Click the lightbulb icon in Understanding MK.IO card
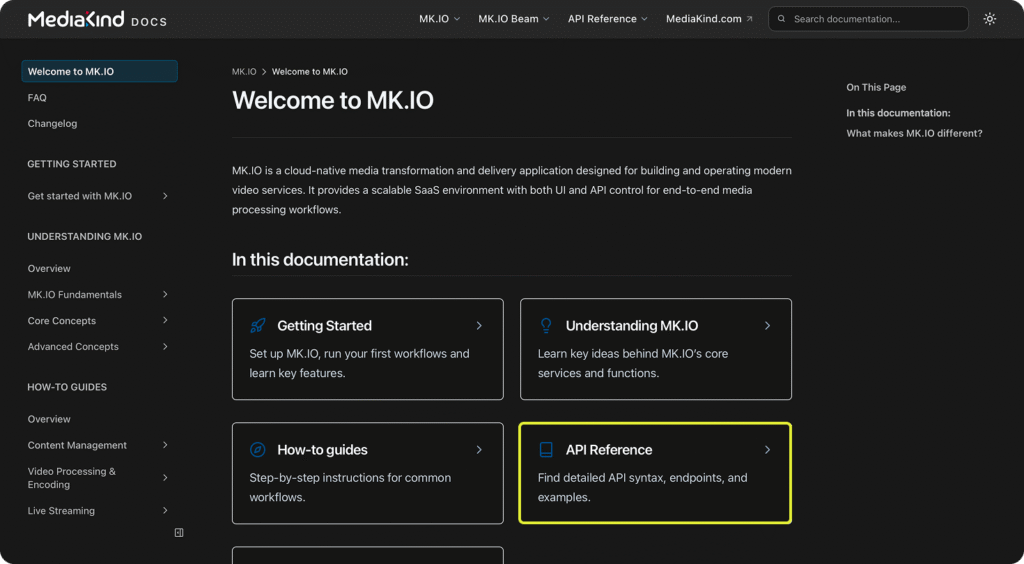Screen dimensions: 1024x564 click(546, 326)
